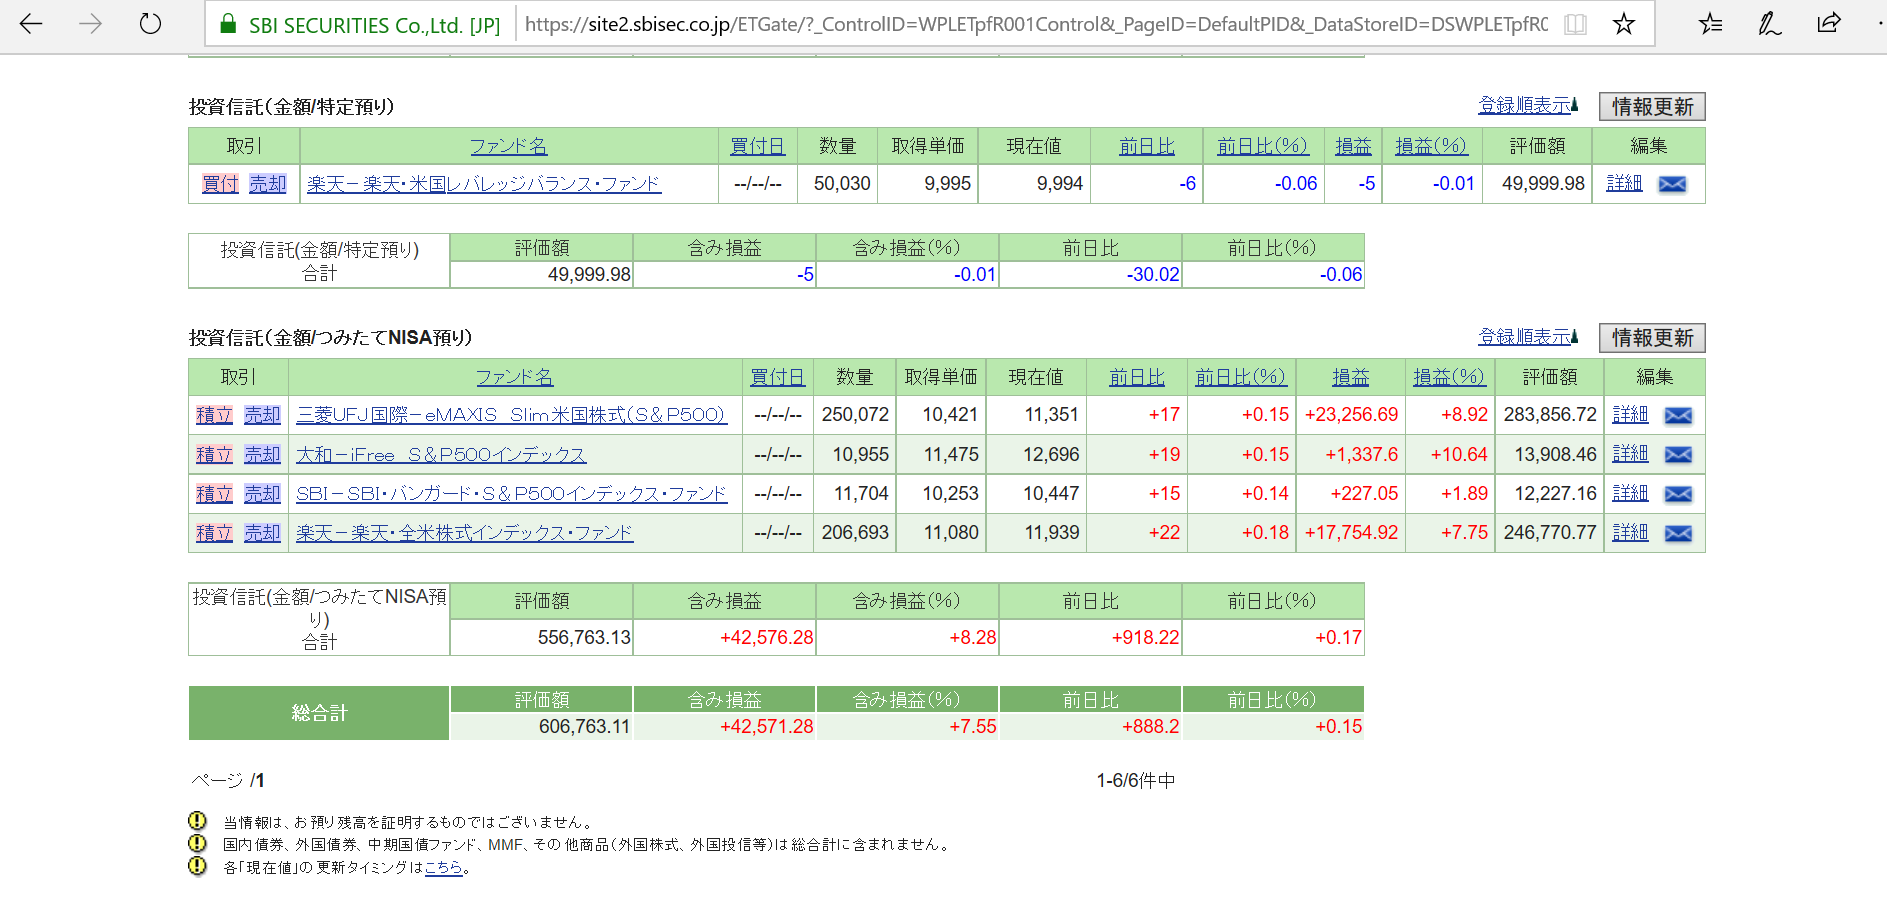Click 売却 for 大和-iFree S&P500 row
The width and height of the screenshot is (1887, 910).
262,455
